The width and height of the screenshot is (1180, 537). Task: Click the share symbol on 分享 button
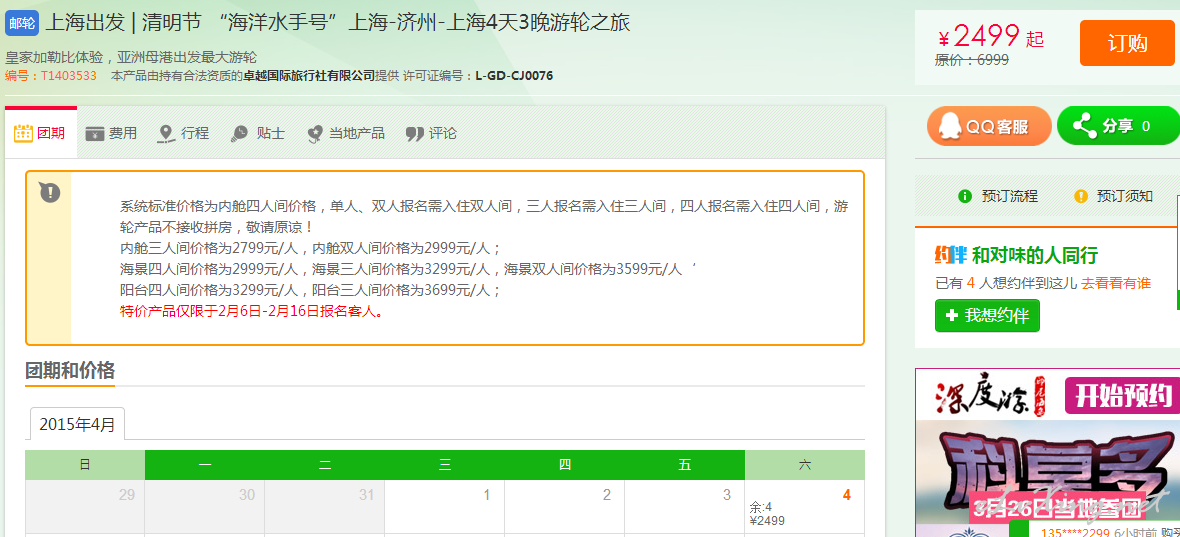click(x=1084, y=126)
